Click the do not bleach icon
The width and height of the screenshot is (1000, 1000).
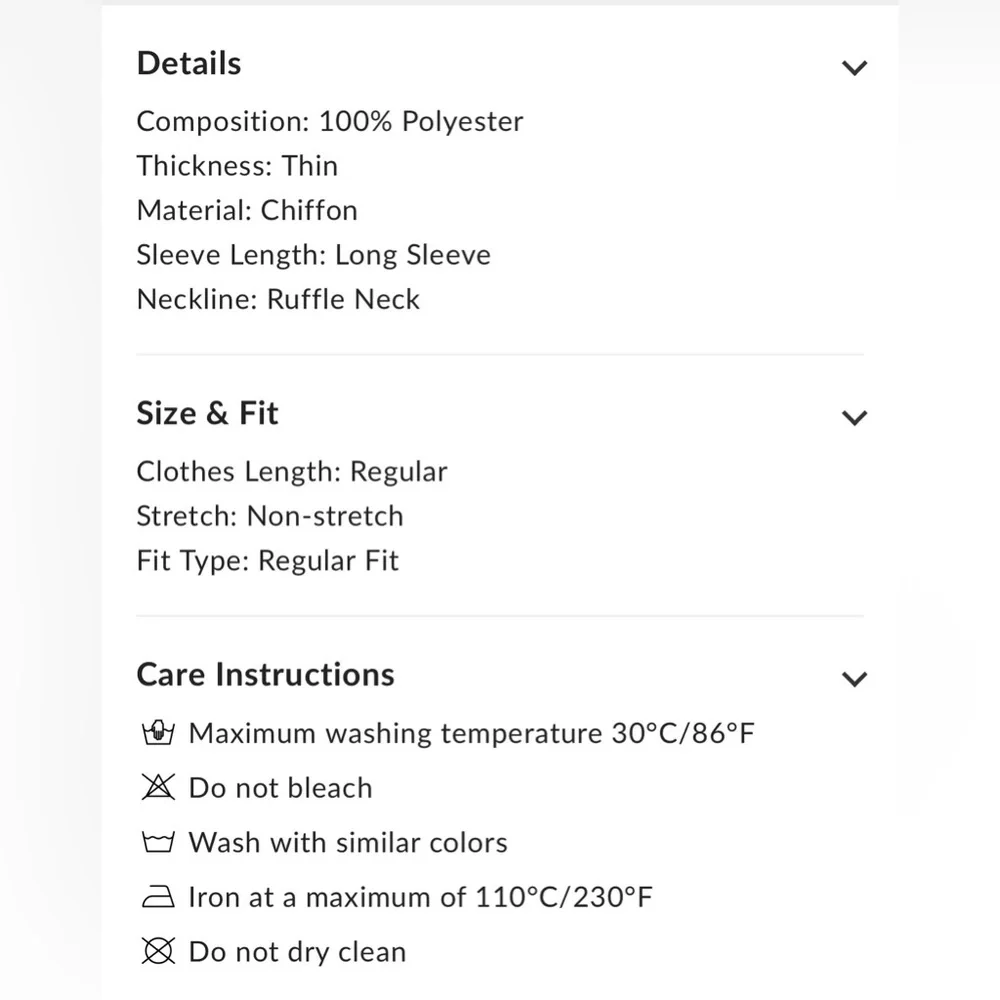click(x=158, y=788)
